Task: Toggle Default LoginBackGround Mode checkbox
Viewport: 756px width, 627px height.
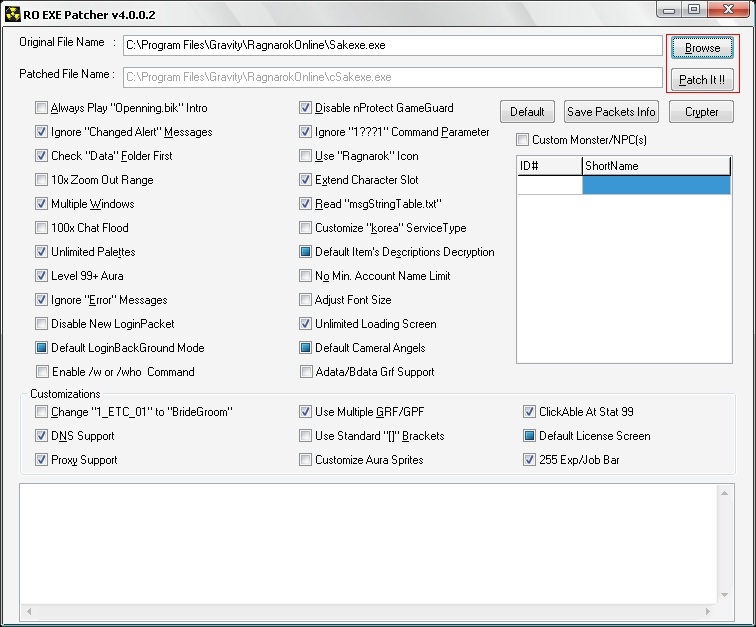Action: [42, 348]
